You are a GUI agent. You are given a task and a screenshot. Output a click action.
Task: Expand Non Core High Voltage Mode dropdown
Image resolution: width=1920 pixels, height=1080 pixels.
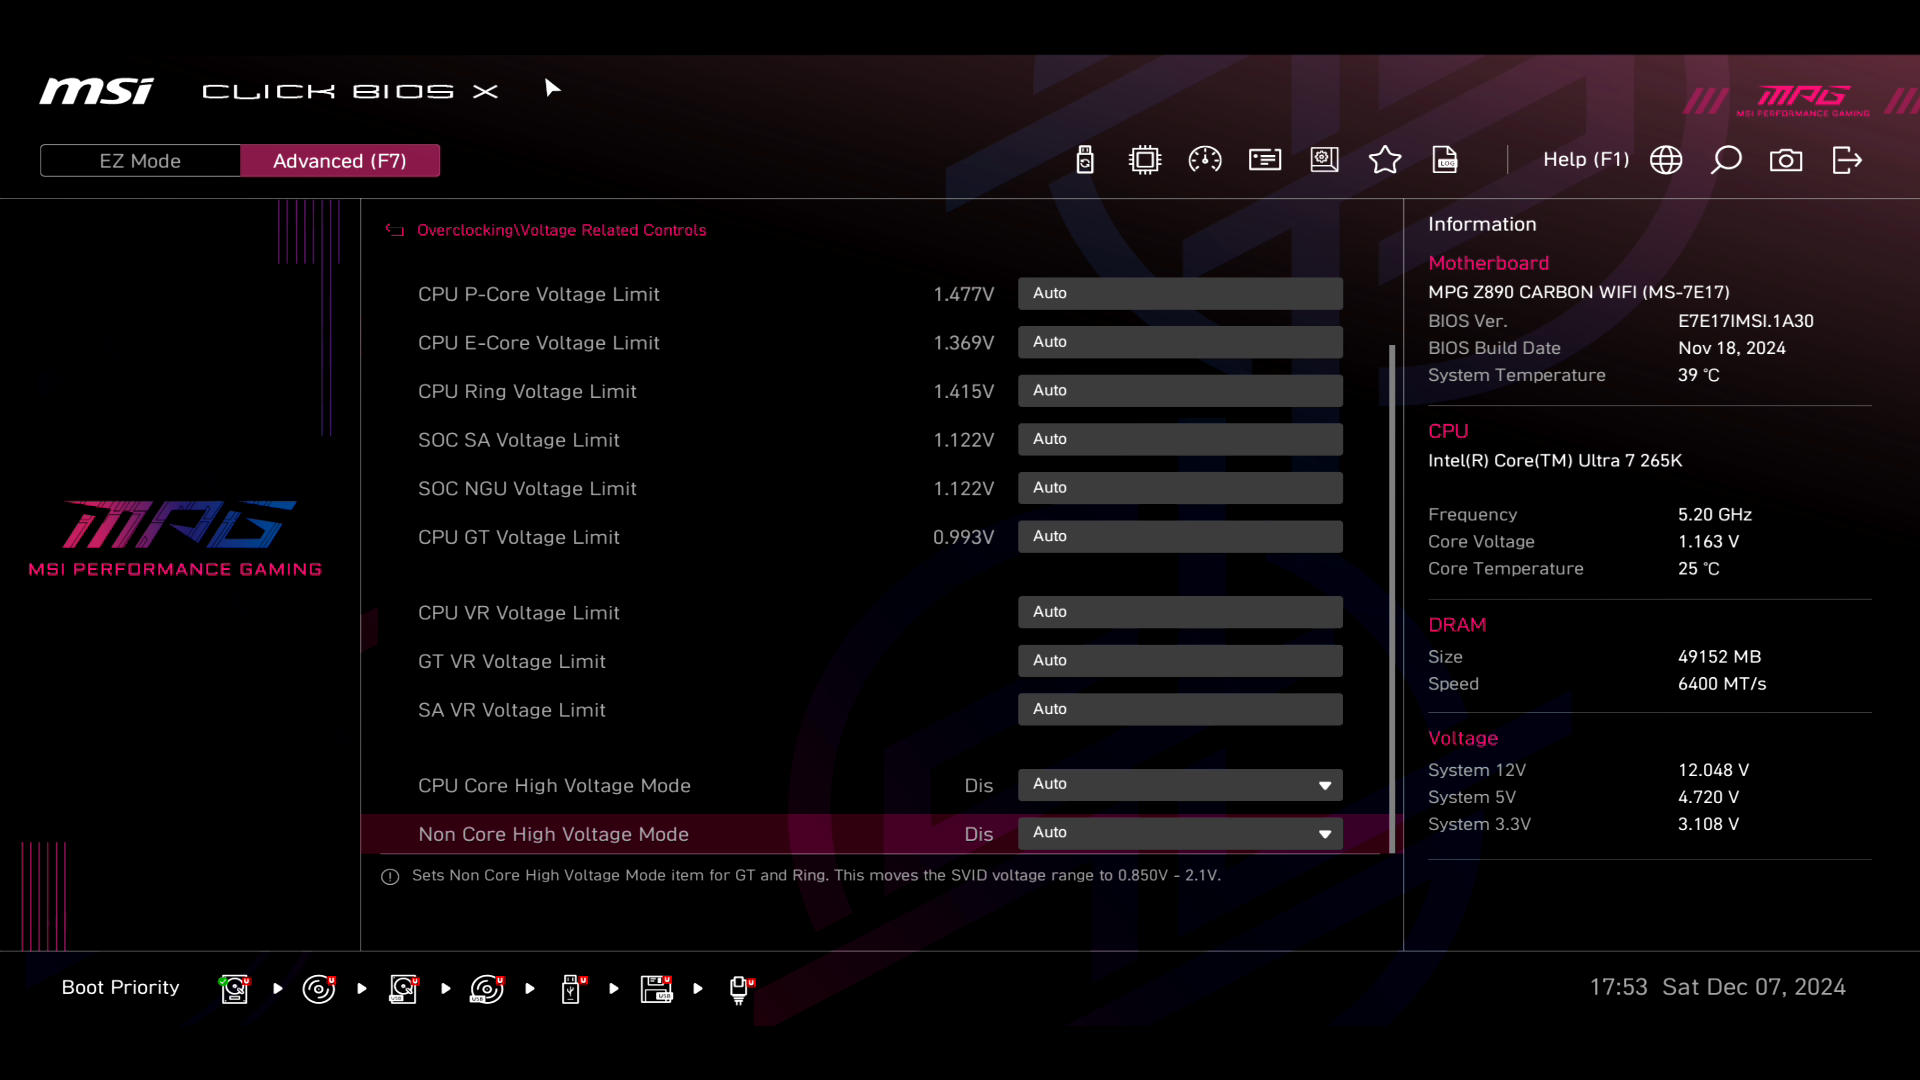click(1180, 833)
